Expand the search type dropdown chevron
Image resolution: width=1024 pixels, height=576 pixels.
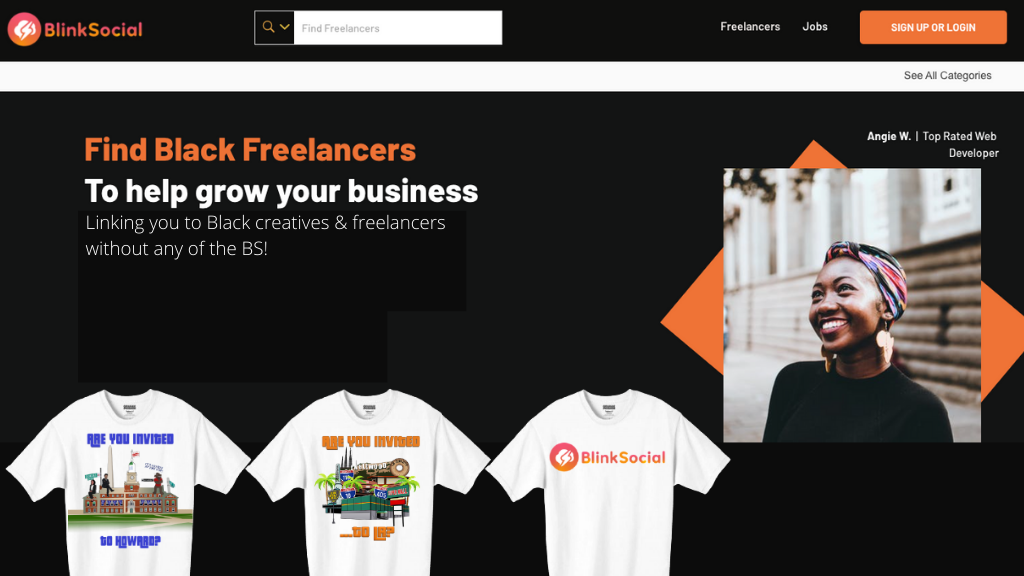tap(285, 27)
